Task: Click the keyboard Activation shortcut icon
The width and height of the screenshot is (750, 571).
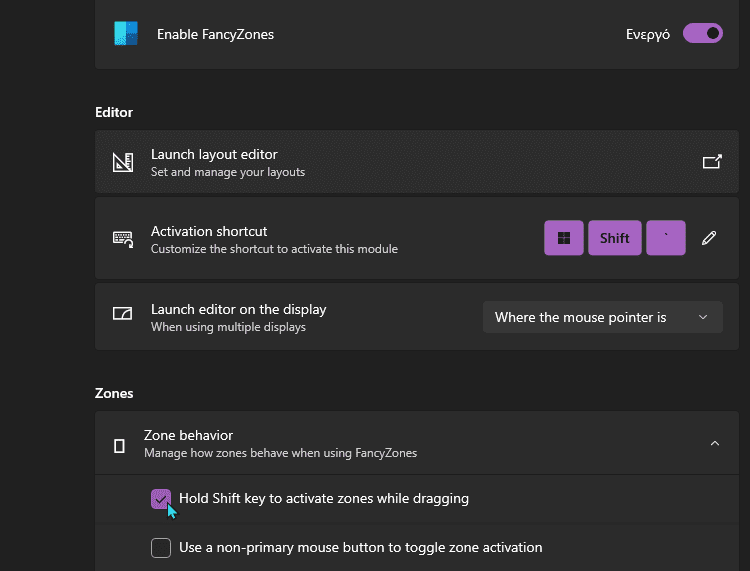Action: (123, 239)
